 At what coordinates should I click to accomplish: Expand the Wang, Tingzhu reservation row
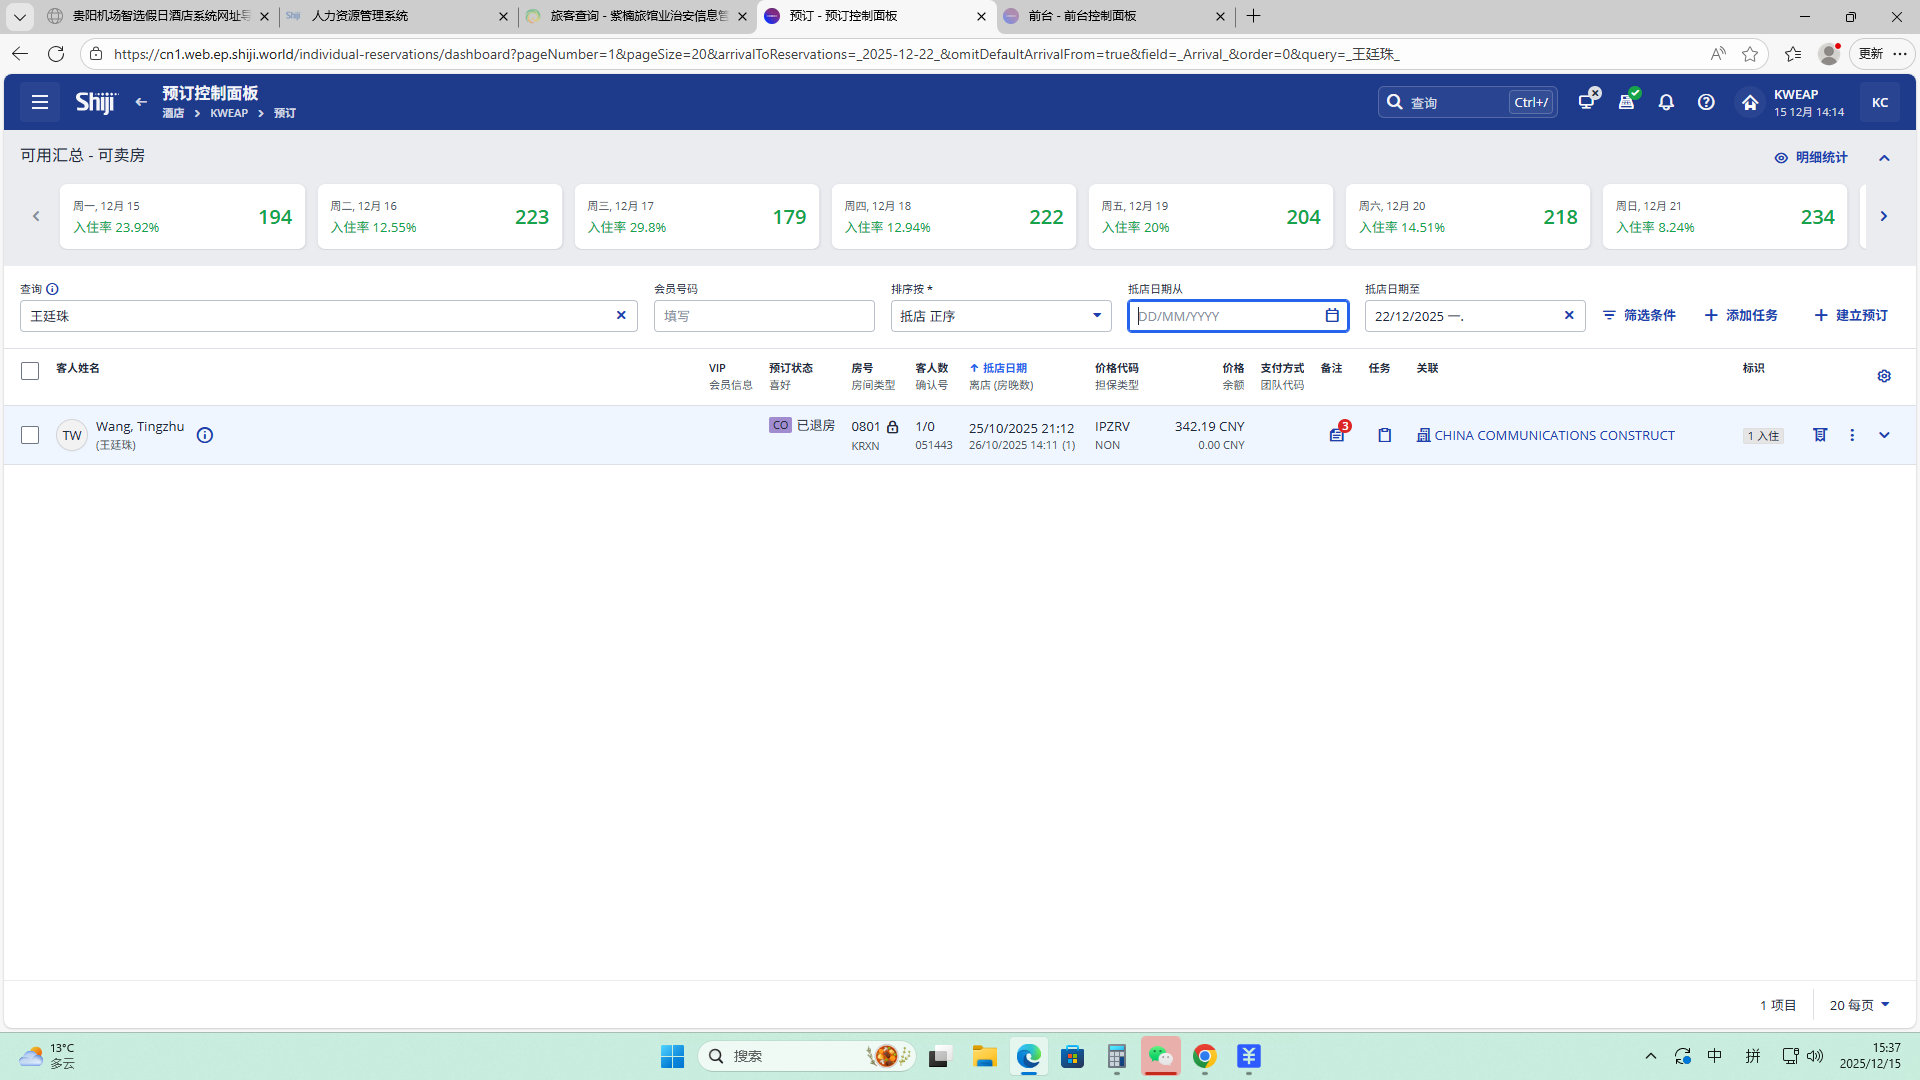(x=1884, y=435)
